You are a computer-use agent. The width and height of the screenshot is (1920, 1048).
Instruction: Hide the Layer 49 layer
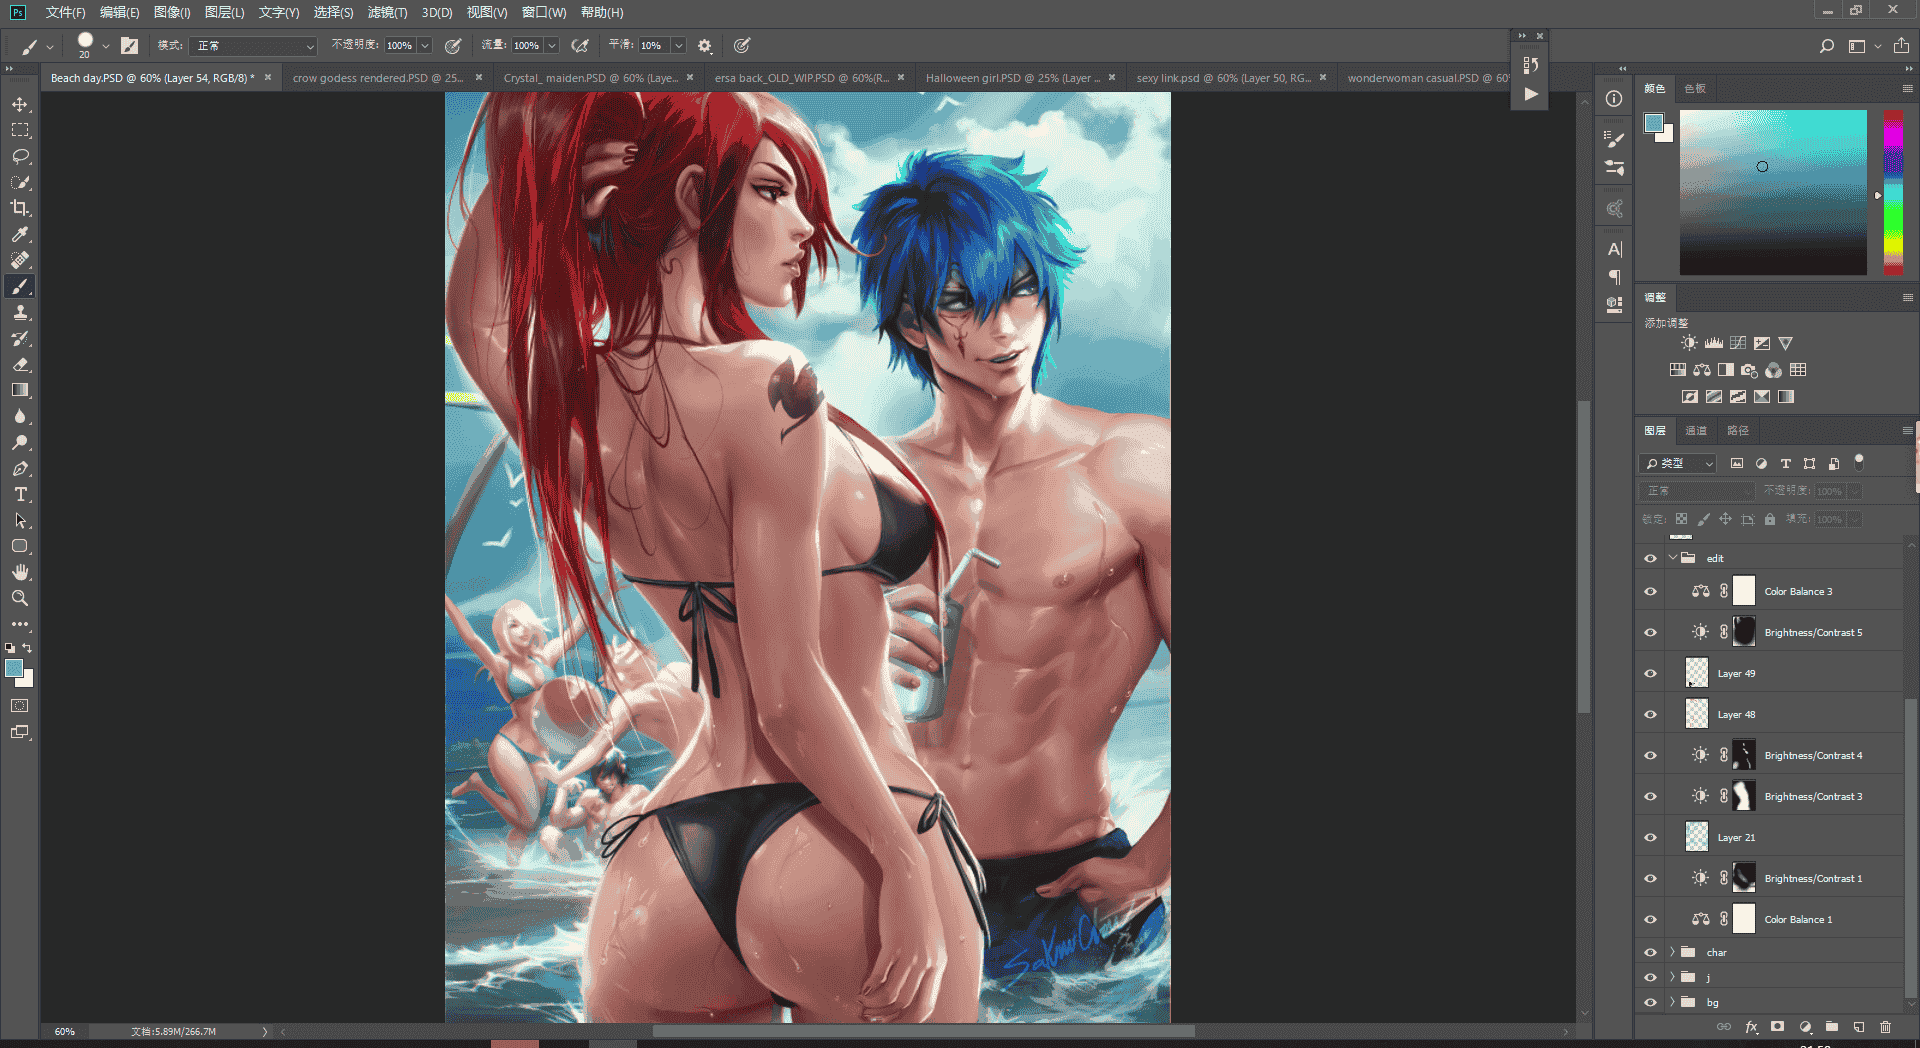1650,674
